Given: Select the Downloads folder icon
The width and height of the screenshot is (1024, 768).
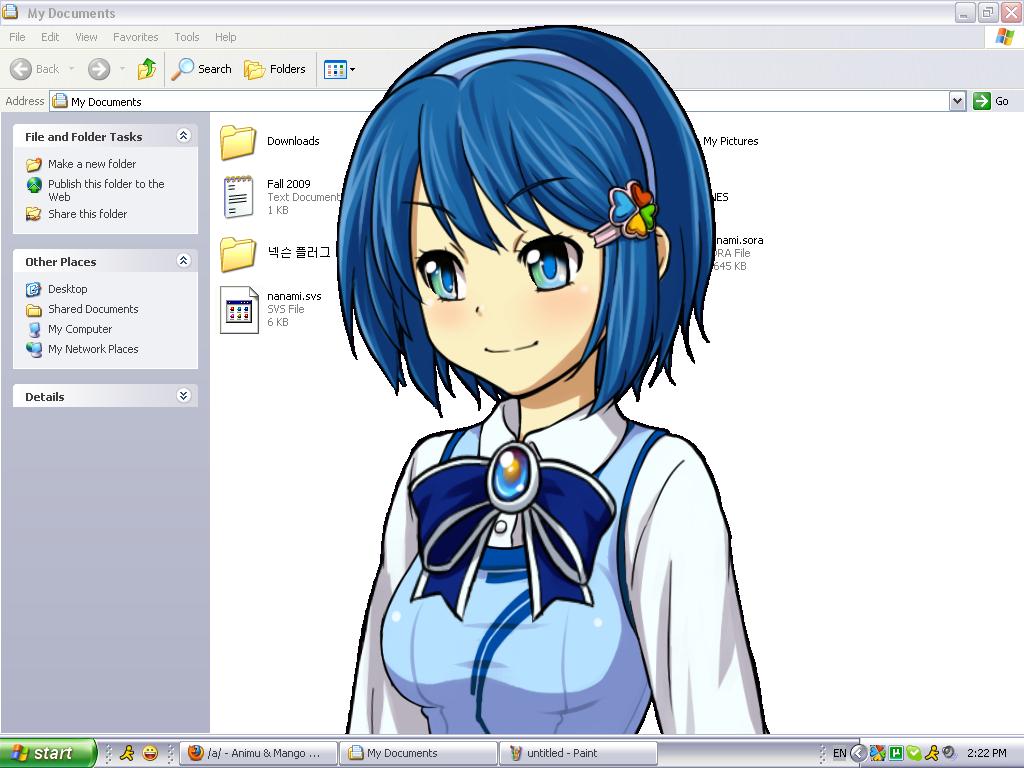Looking at the screenshot, I should [x=238, y=142].
